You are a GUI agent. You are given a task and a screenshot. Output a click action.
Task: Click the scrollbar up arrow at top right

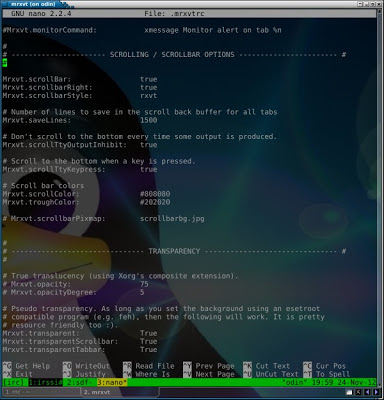[x=380, y=11]
